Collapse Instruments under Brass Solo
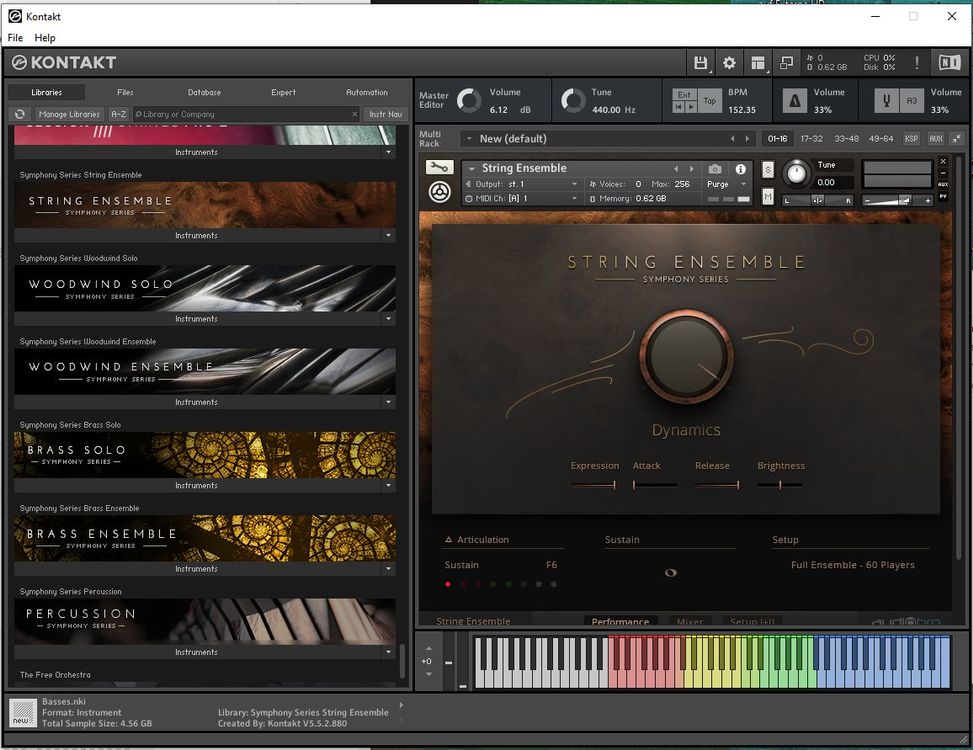This screenshot has width=973, height=750. click(388, 485)
